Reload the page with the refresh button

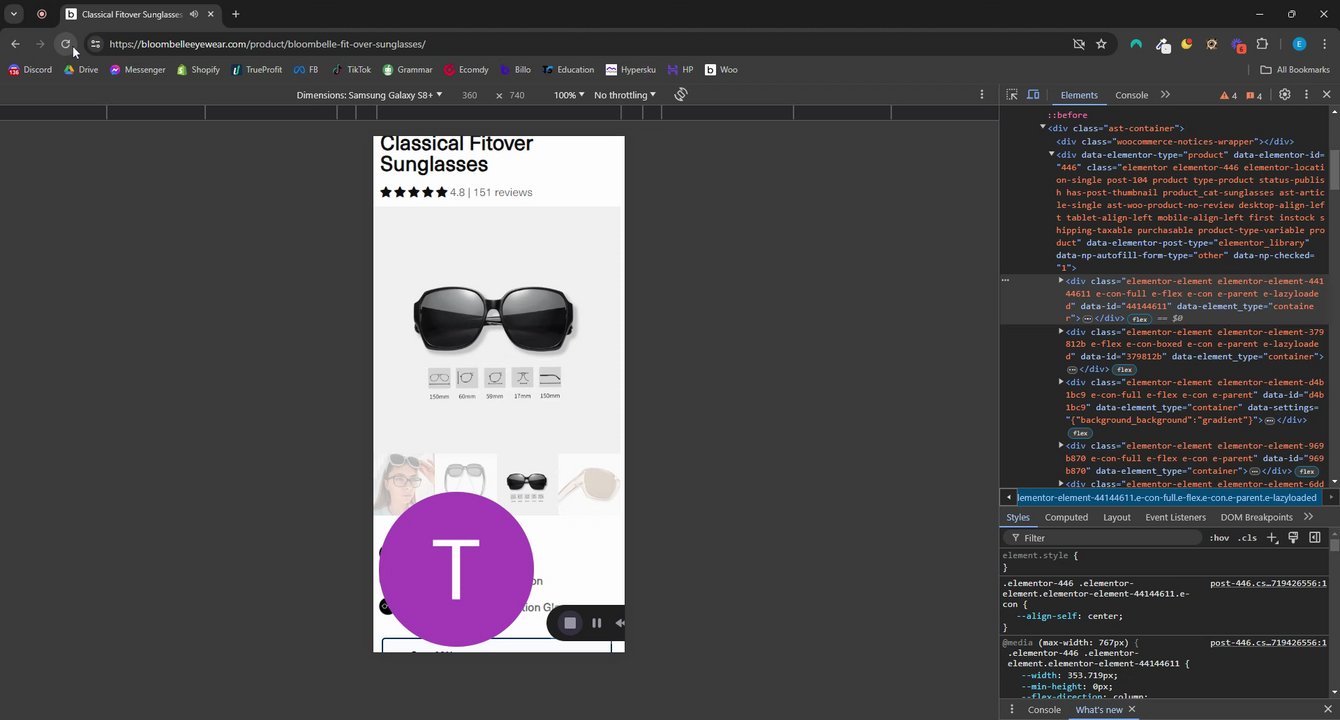coord(66,44)
